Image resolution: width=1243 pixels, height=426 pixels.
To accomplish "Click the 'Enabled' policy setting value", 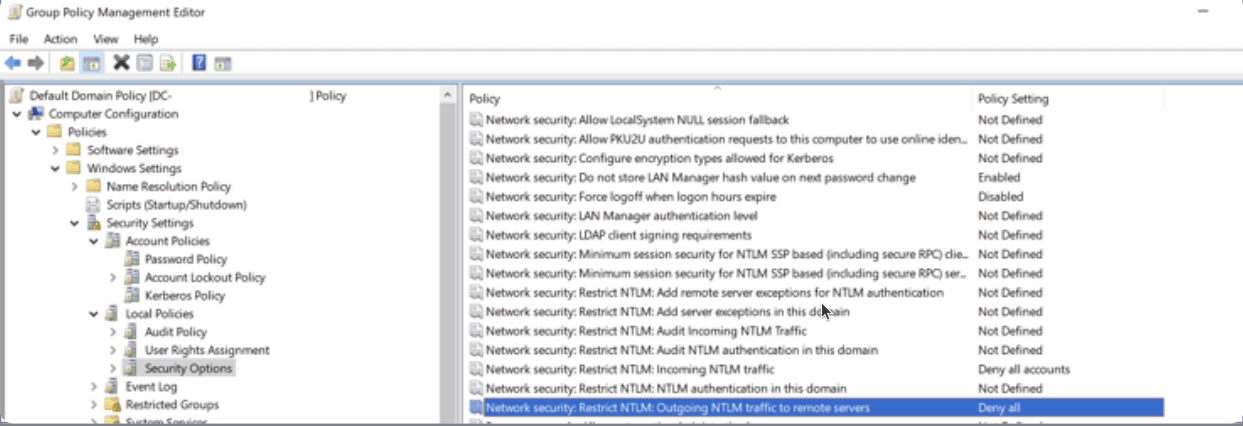I will [x=999, y=177].
